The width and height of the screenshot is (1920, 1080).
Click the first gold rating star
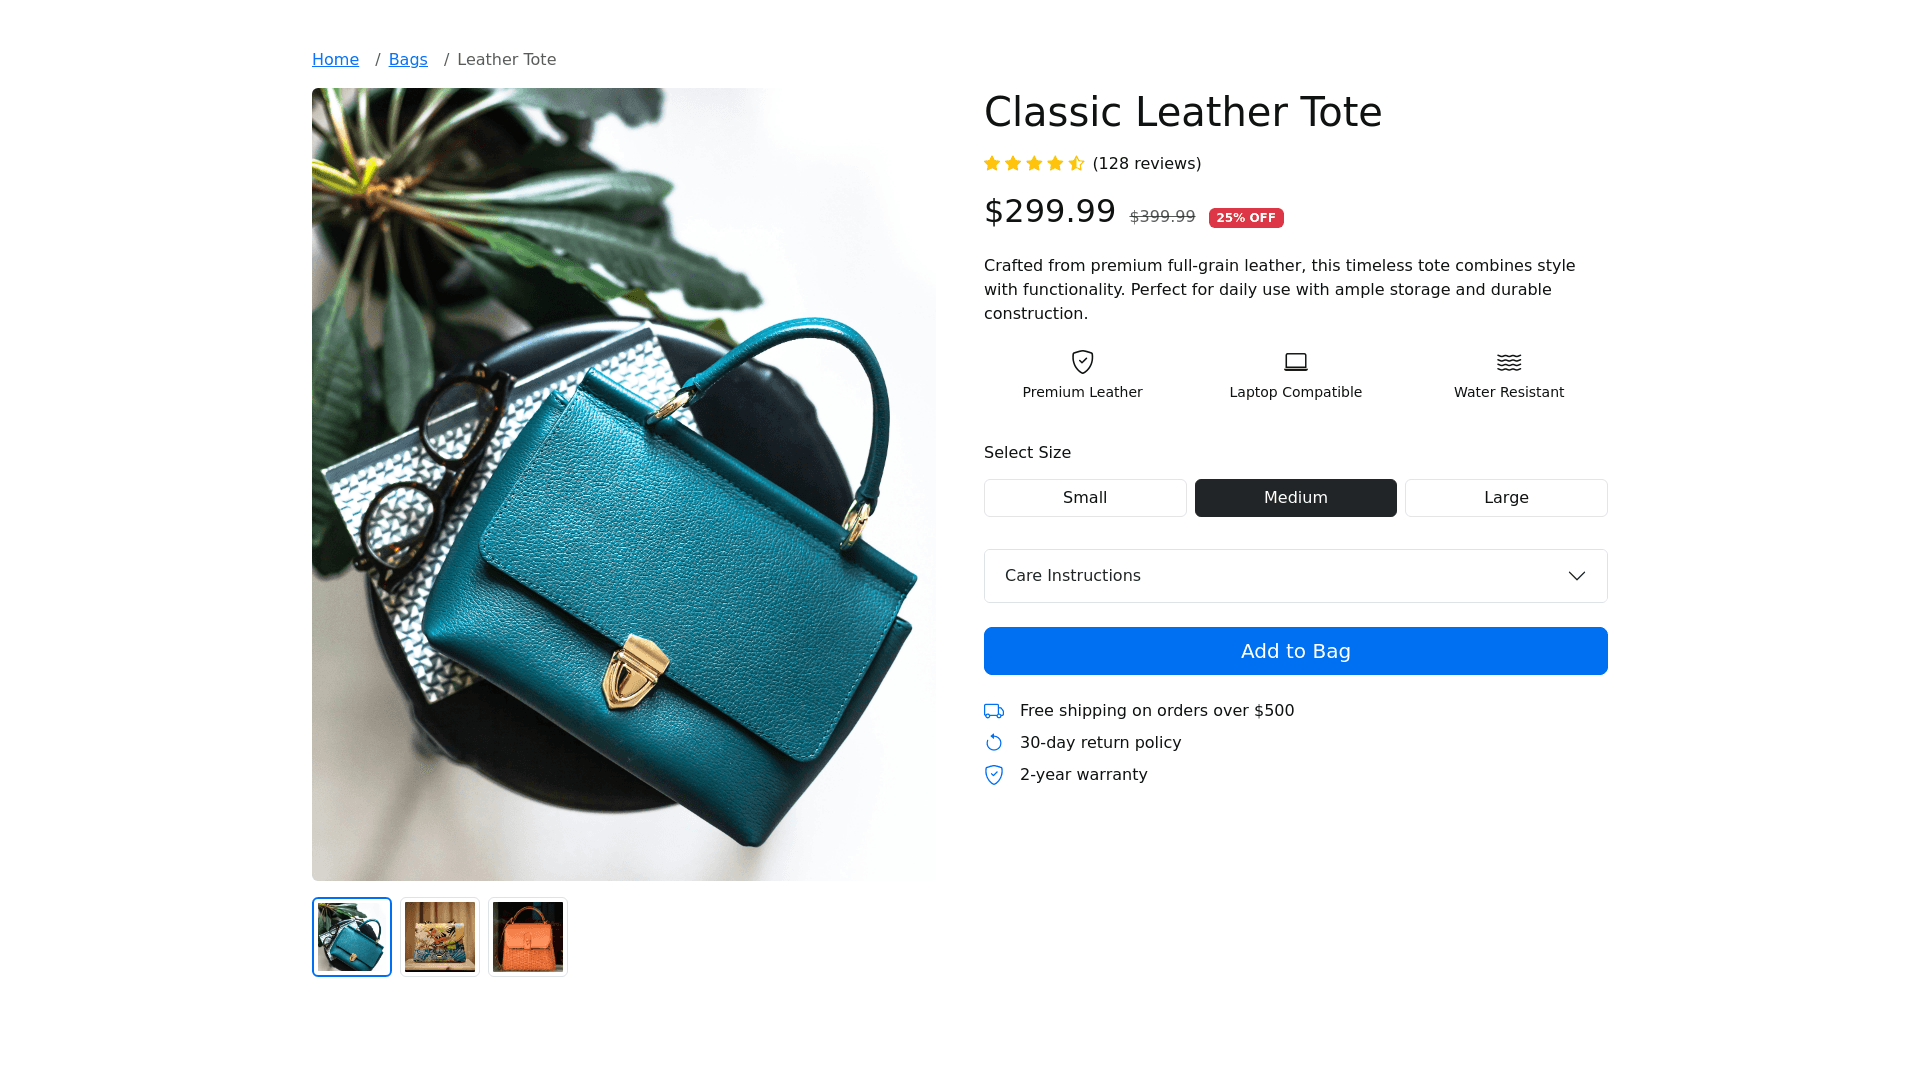[x=992, y=163]
